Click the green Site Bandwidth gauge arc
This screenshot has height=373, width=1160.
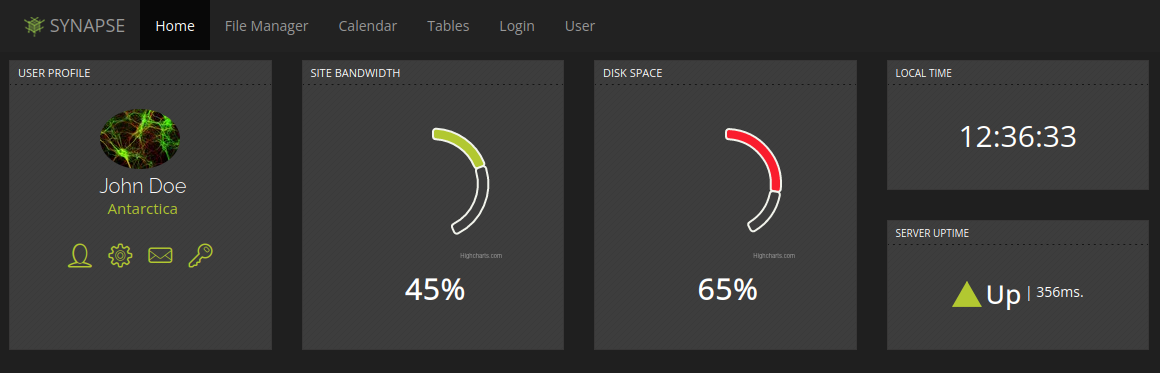point(460,144)
